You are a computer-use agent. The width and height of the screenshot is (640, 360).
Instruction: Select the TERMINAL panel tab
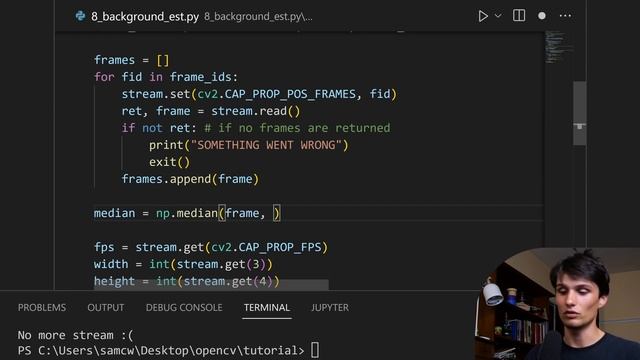click(x=267, y=307)
